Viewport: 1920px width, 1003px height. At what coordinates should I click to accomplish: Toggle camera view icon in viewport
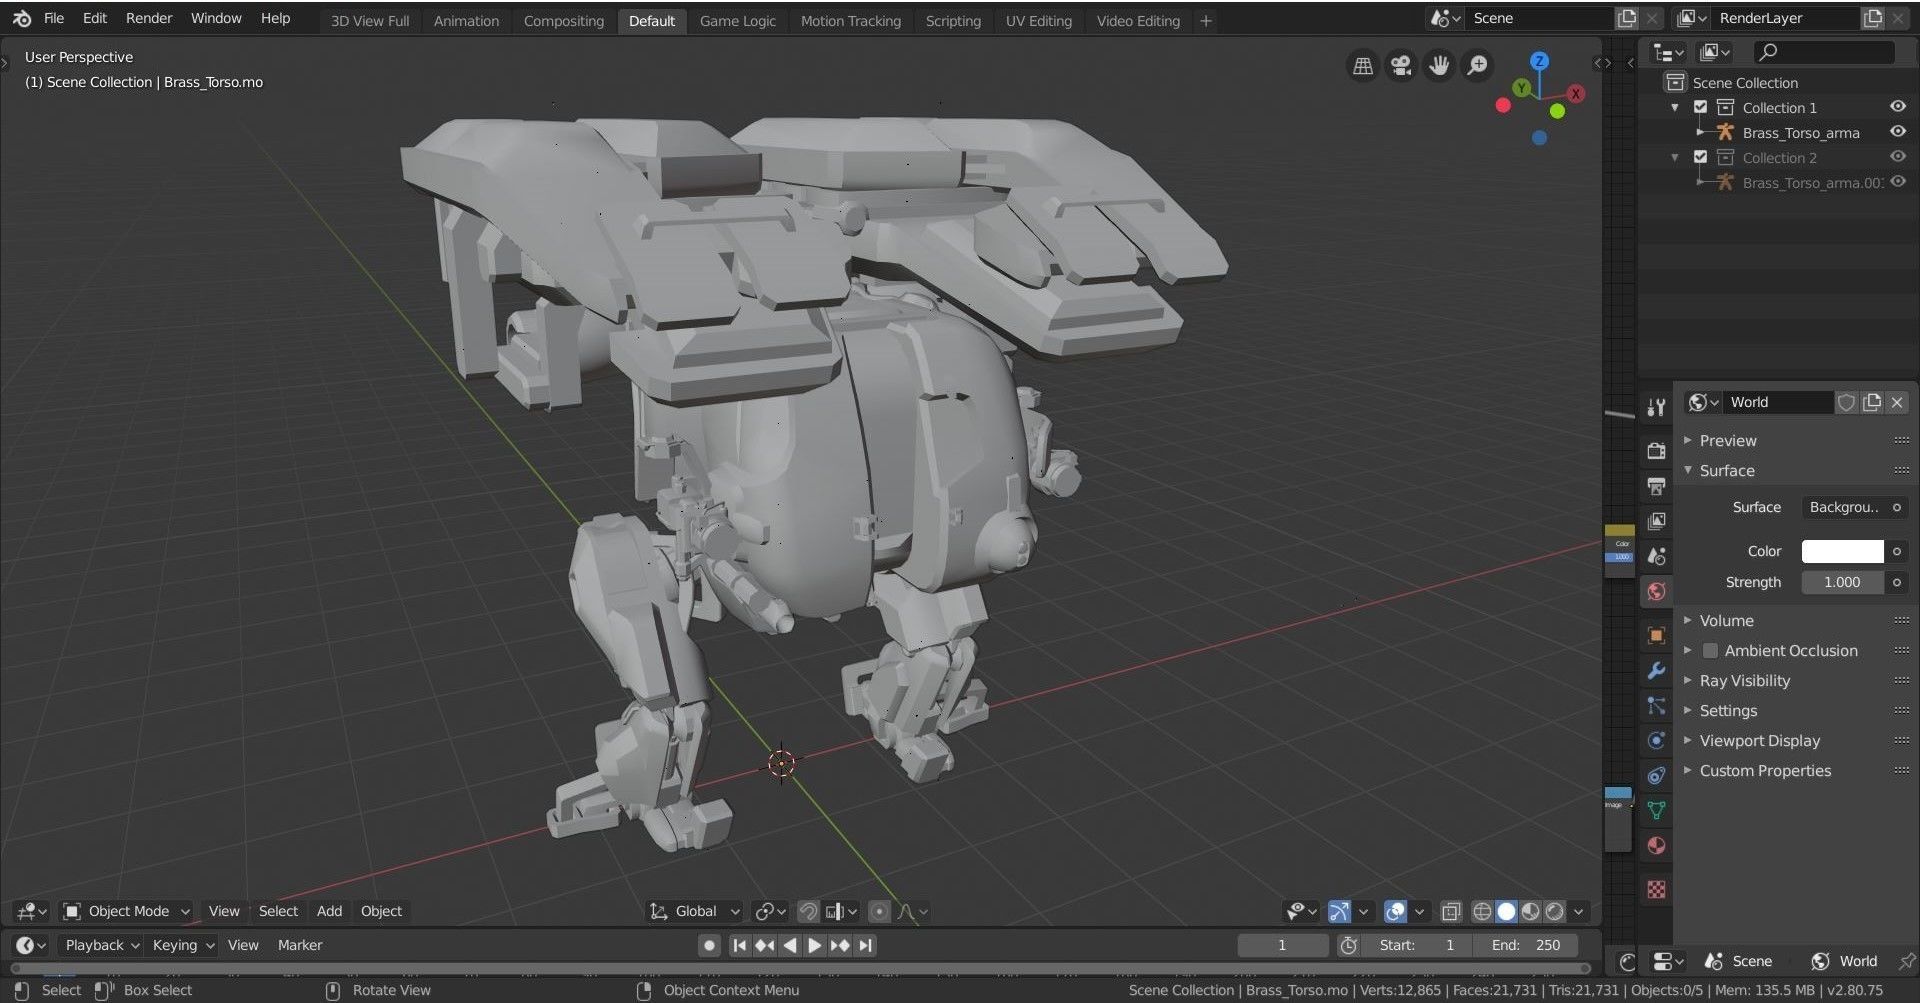pyautogui.click(x=1401, y=66)
